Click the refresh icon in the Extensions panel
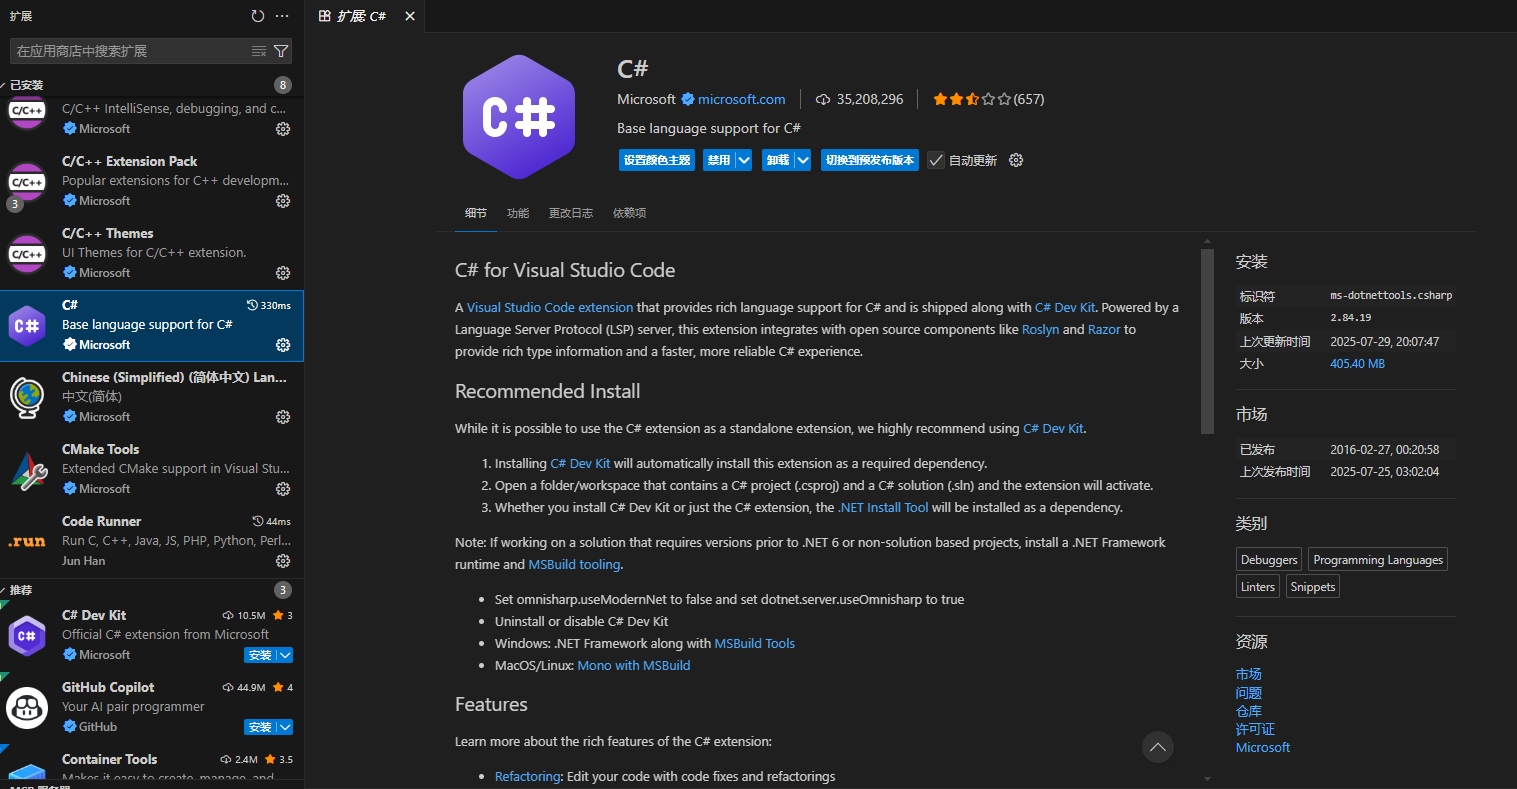1517x789 pixels. point(258,15)
